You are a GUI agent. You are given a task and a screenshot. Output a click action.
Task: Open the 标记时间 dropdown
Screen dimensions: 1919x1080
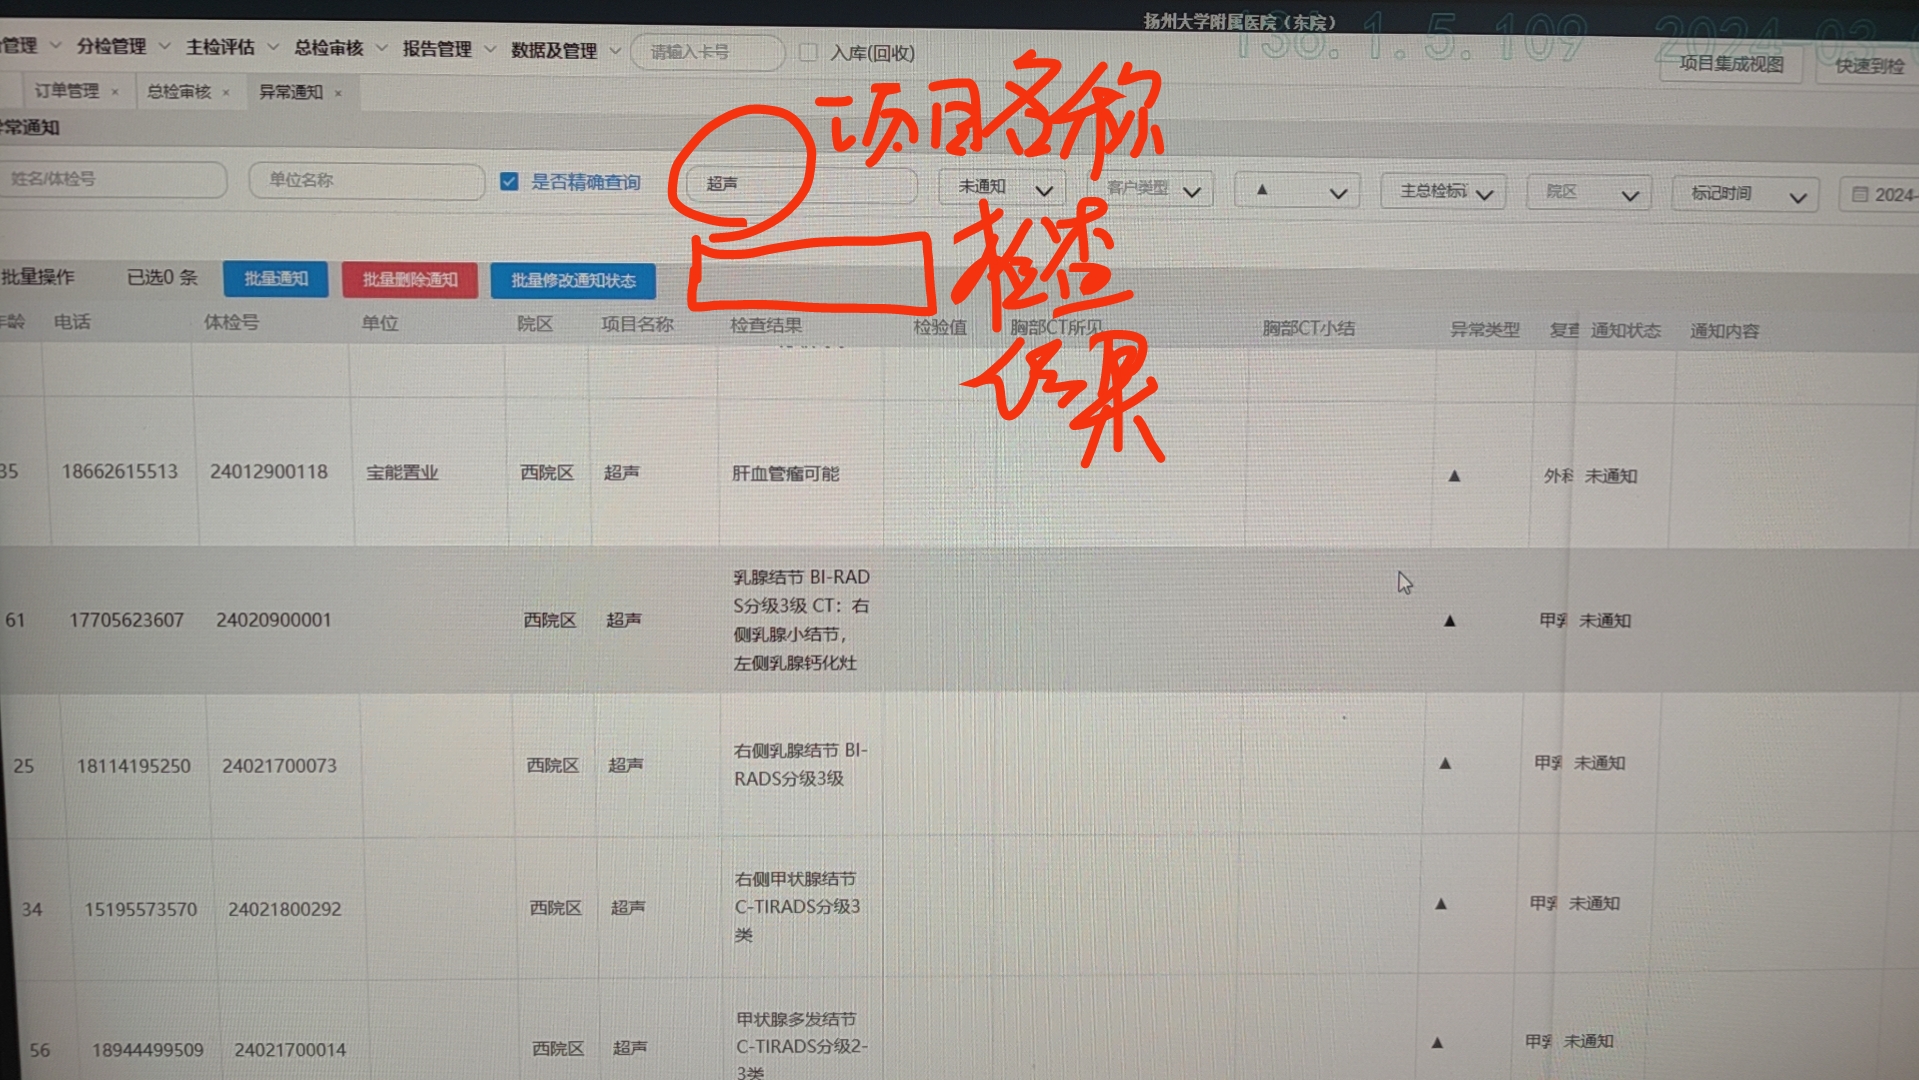point(1745,194)
